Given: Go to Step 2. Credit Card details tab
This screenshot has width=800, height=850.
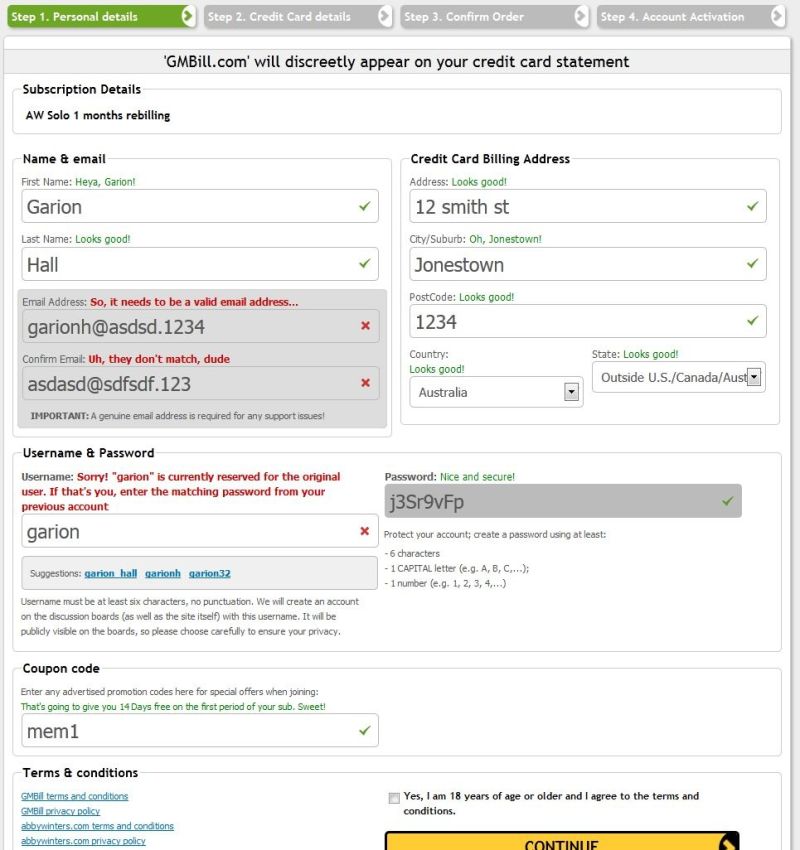Looking at the screenshot, I should (298, 16).
